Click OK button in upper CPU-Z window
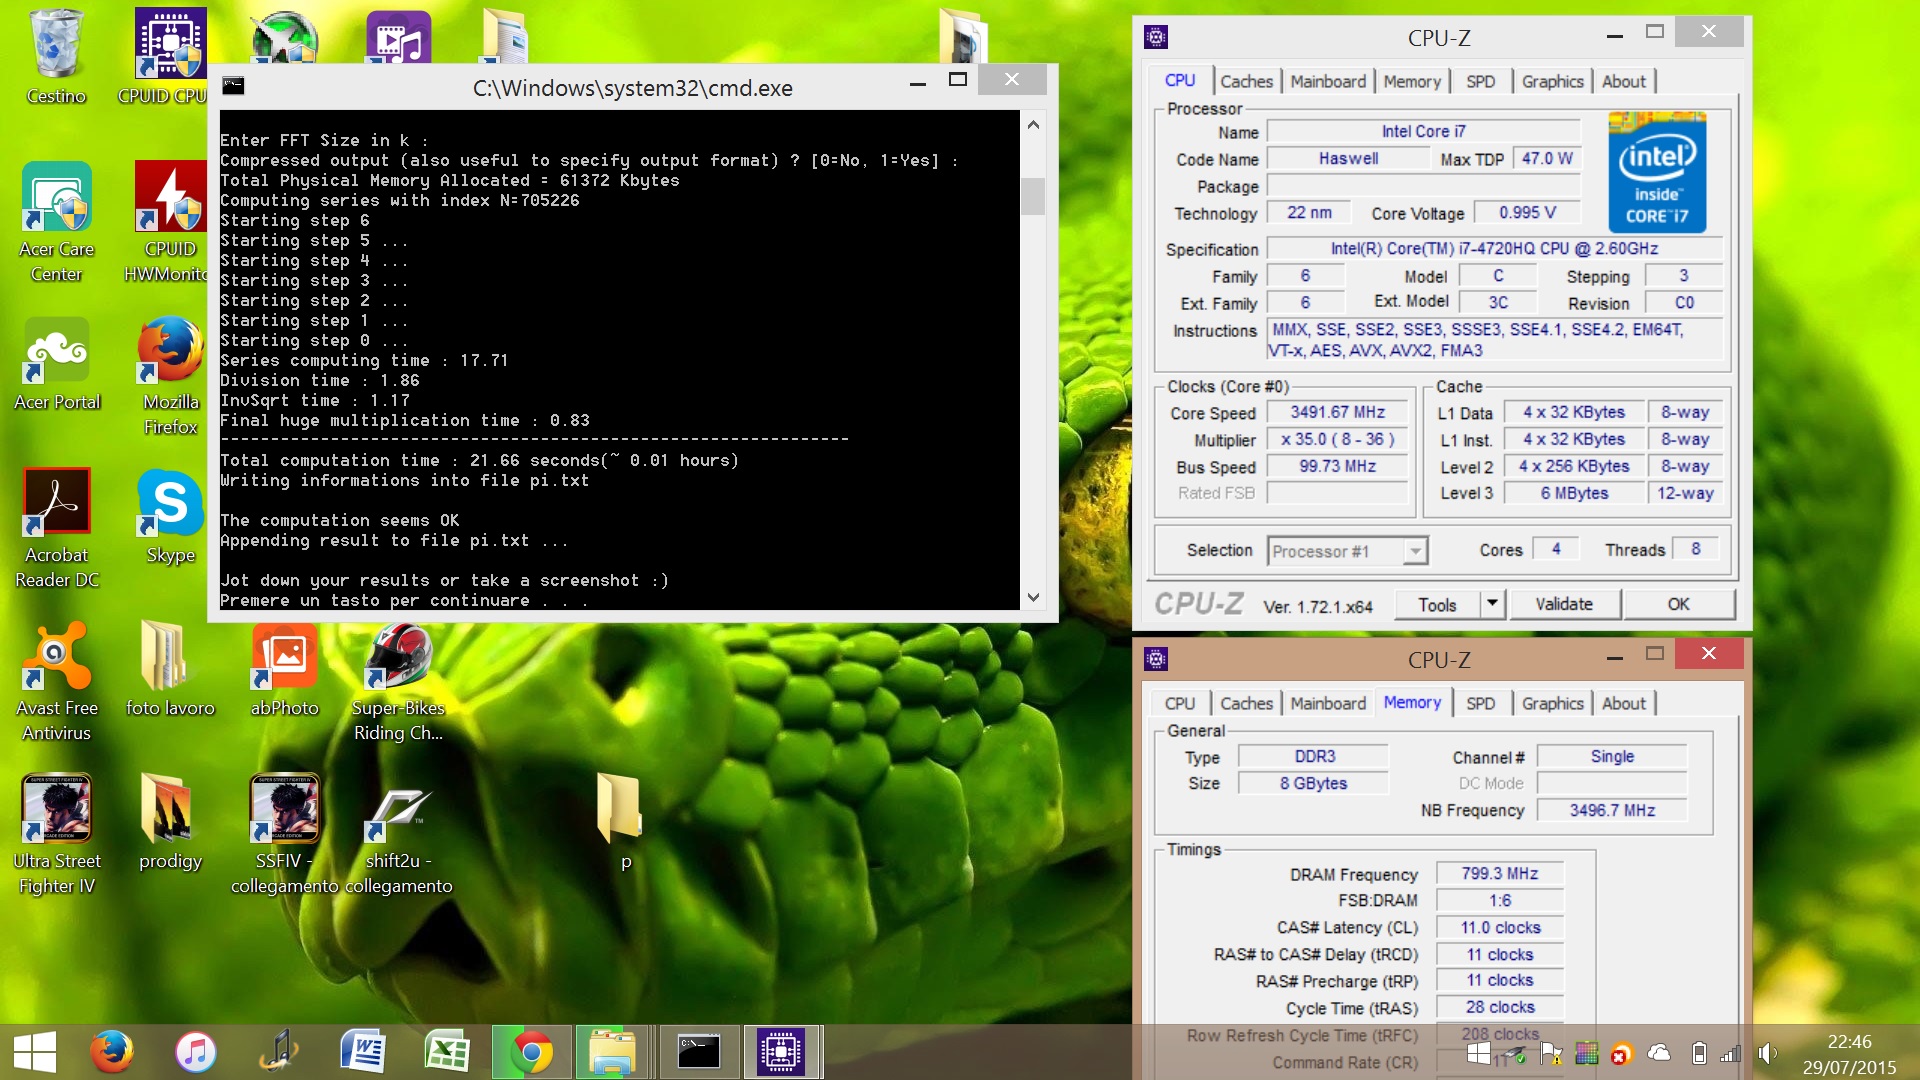The image size is (1920, 1080). coord(1678,604)
